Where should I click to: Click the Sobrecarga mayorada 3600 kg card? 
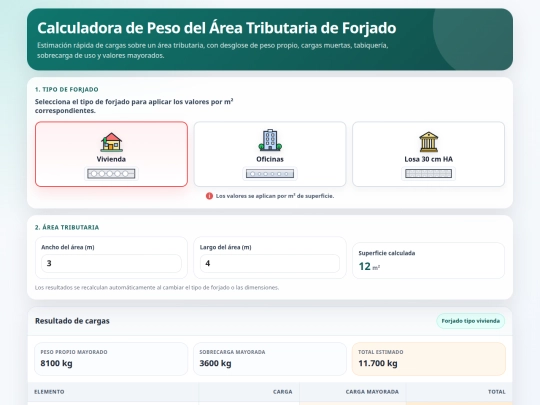[x=270, y=359]
